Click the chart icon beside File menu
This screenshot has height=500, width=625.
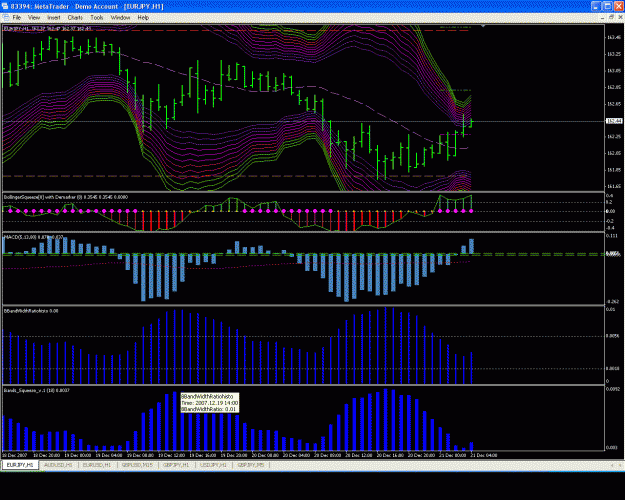pos(6,18)
